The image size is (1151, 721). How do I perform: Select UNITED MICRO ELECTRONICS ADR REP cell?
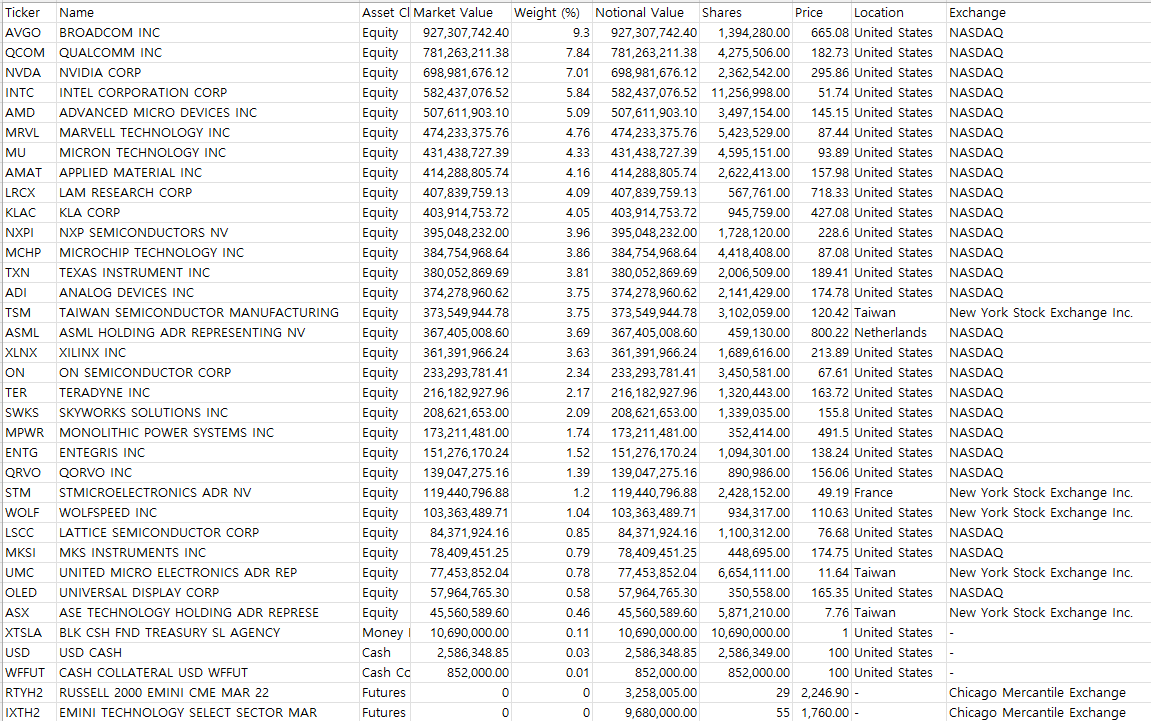208,573
